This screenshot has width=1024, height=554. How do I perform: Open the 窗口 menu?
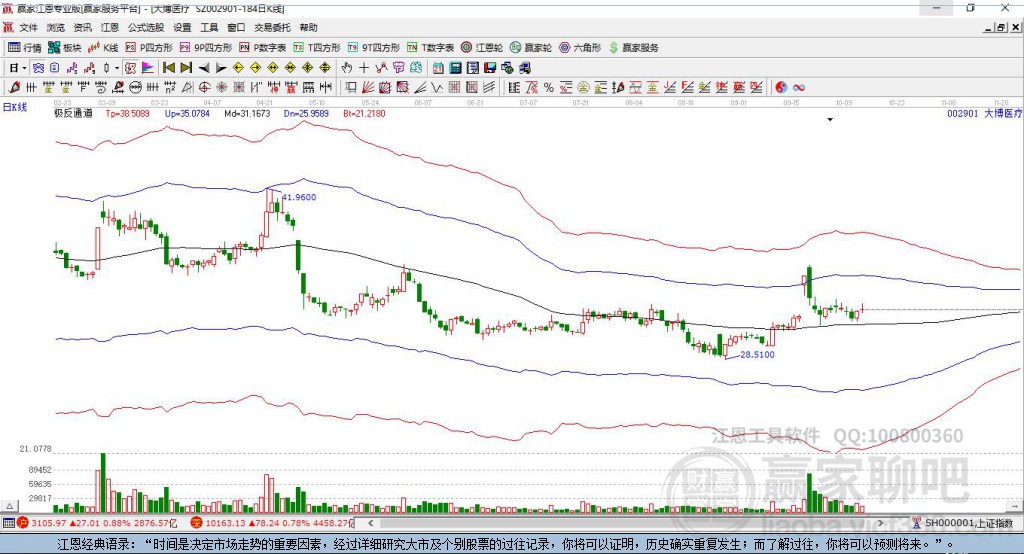[x=236, y=27]
